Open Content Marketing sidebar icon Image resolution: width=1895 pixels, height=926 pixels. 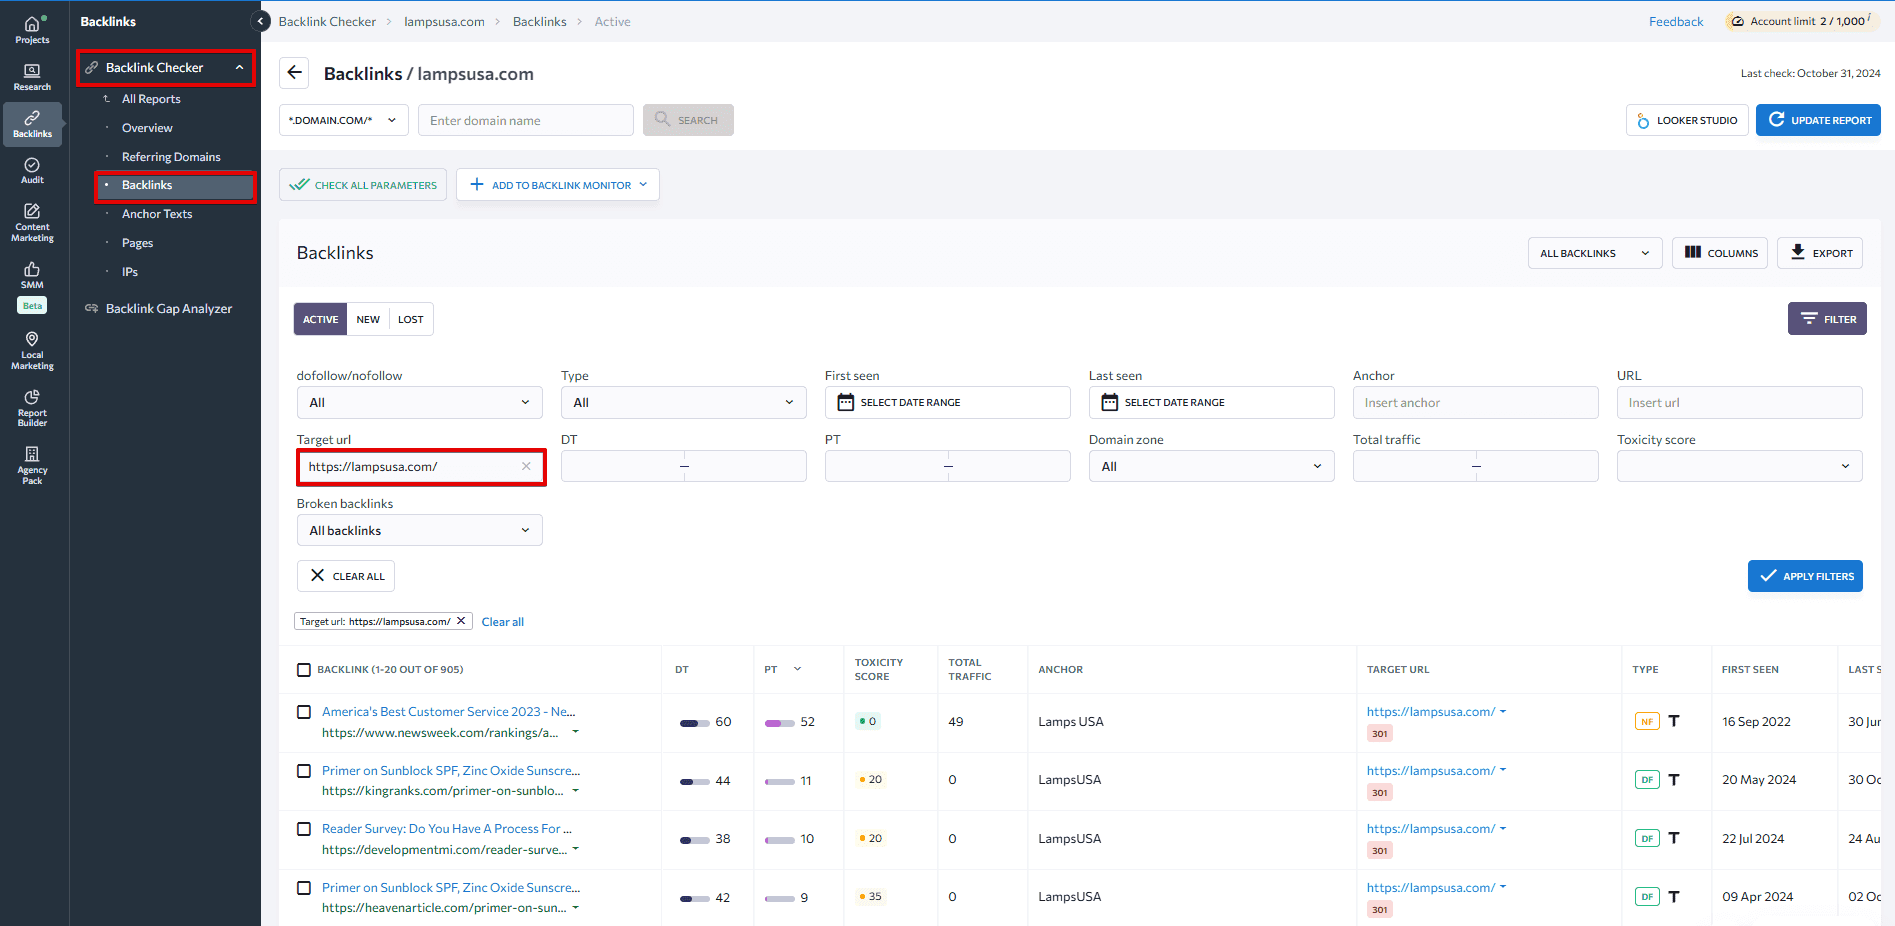pyautogui.click(x=32, y=222)
